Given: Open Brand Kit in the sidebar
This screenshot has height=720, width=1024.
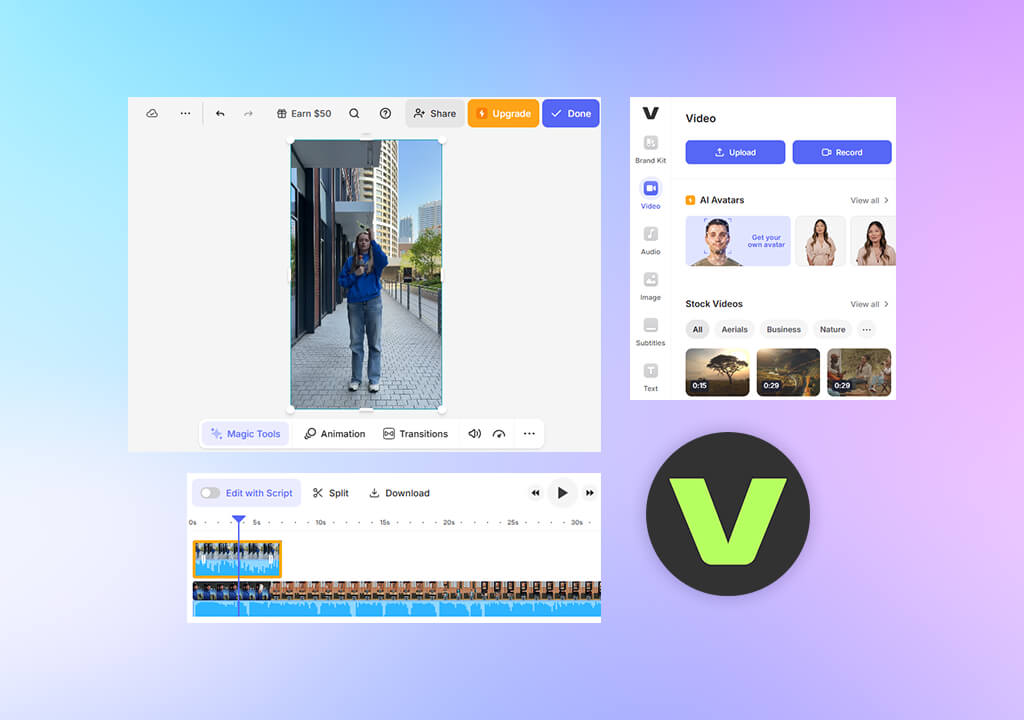Looking at the screenshot, I should point(650,150).
